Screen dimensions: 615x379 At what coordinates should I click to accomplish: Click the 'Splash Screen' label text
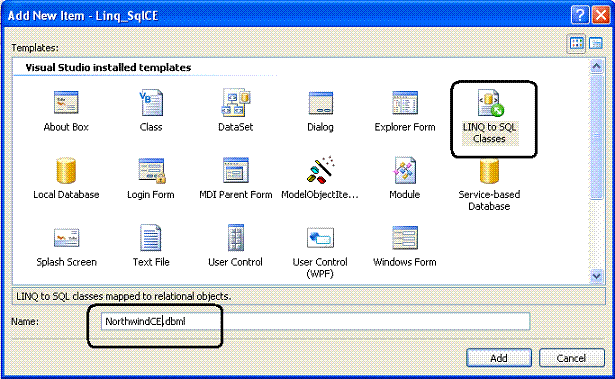tap(66, 262)
